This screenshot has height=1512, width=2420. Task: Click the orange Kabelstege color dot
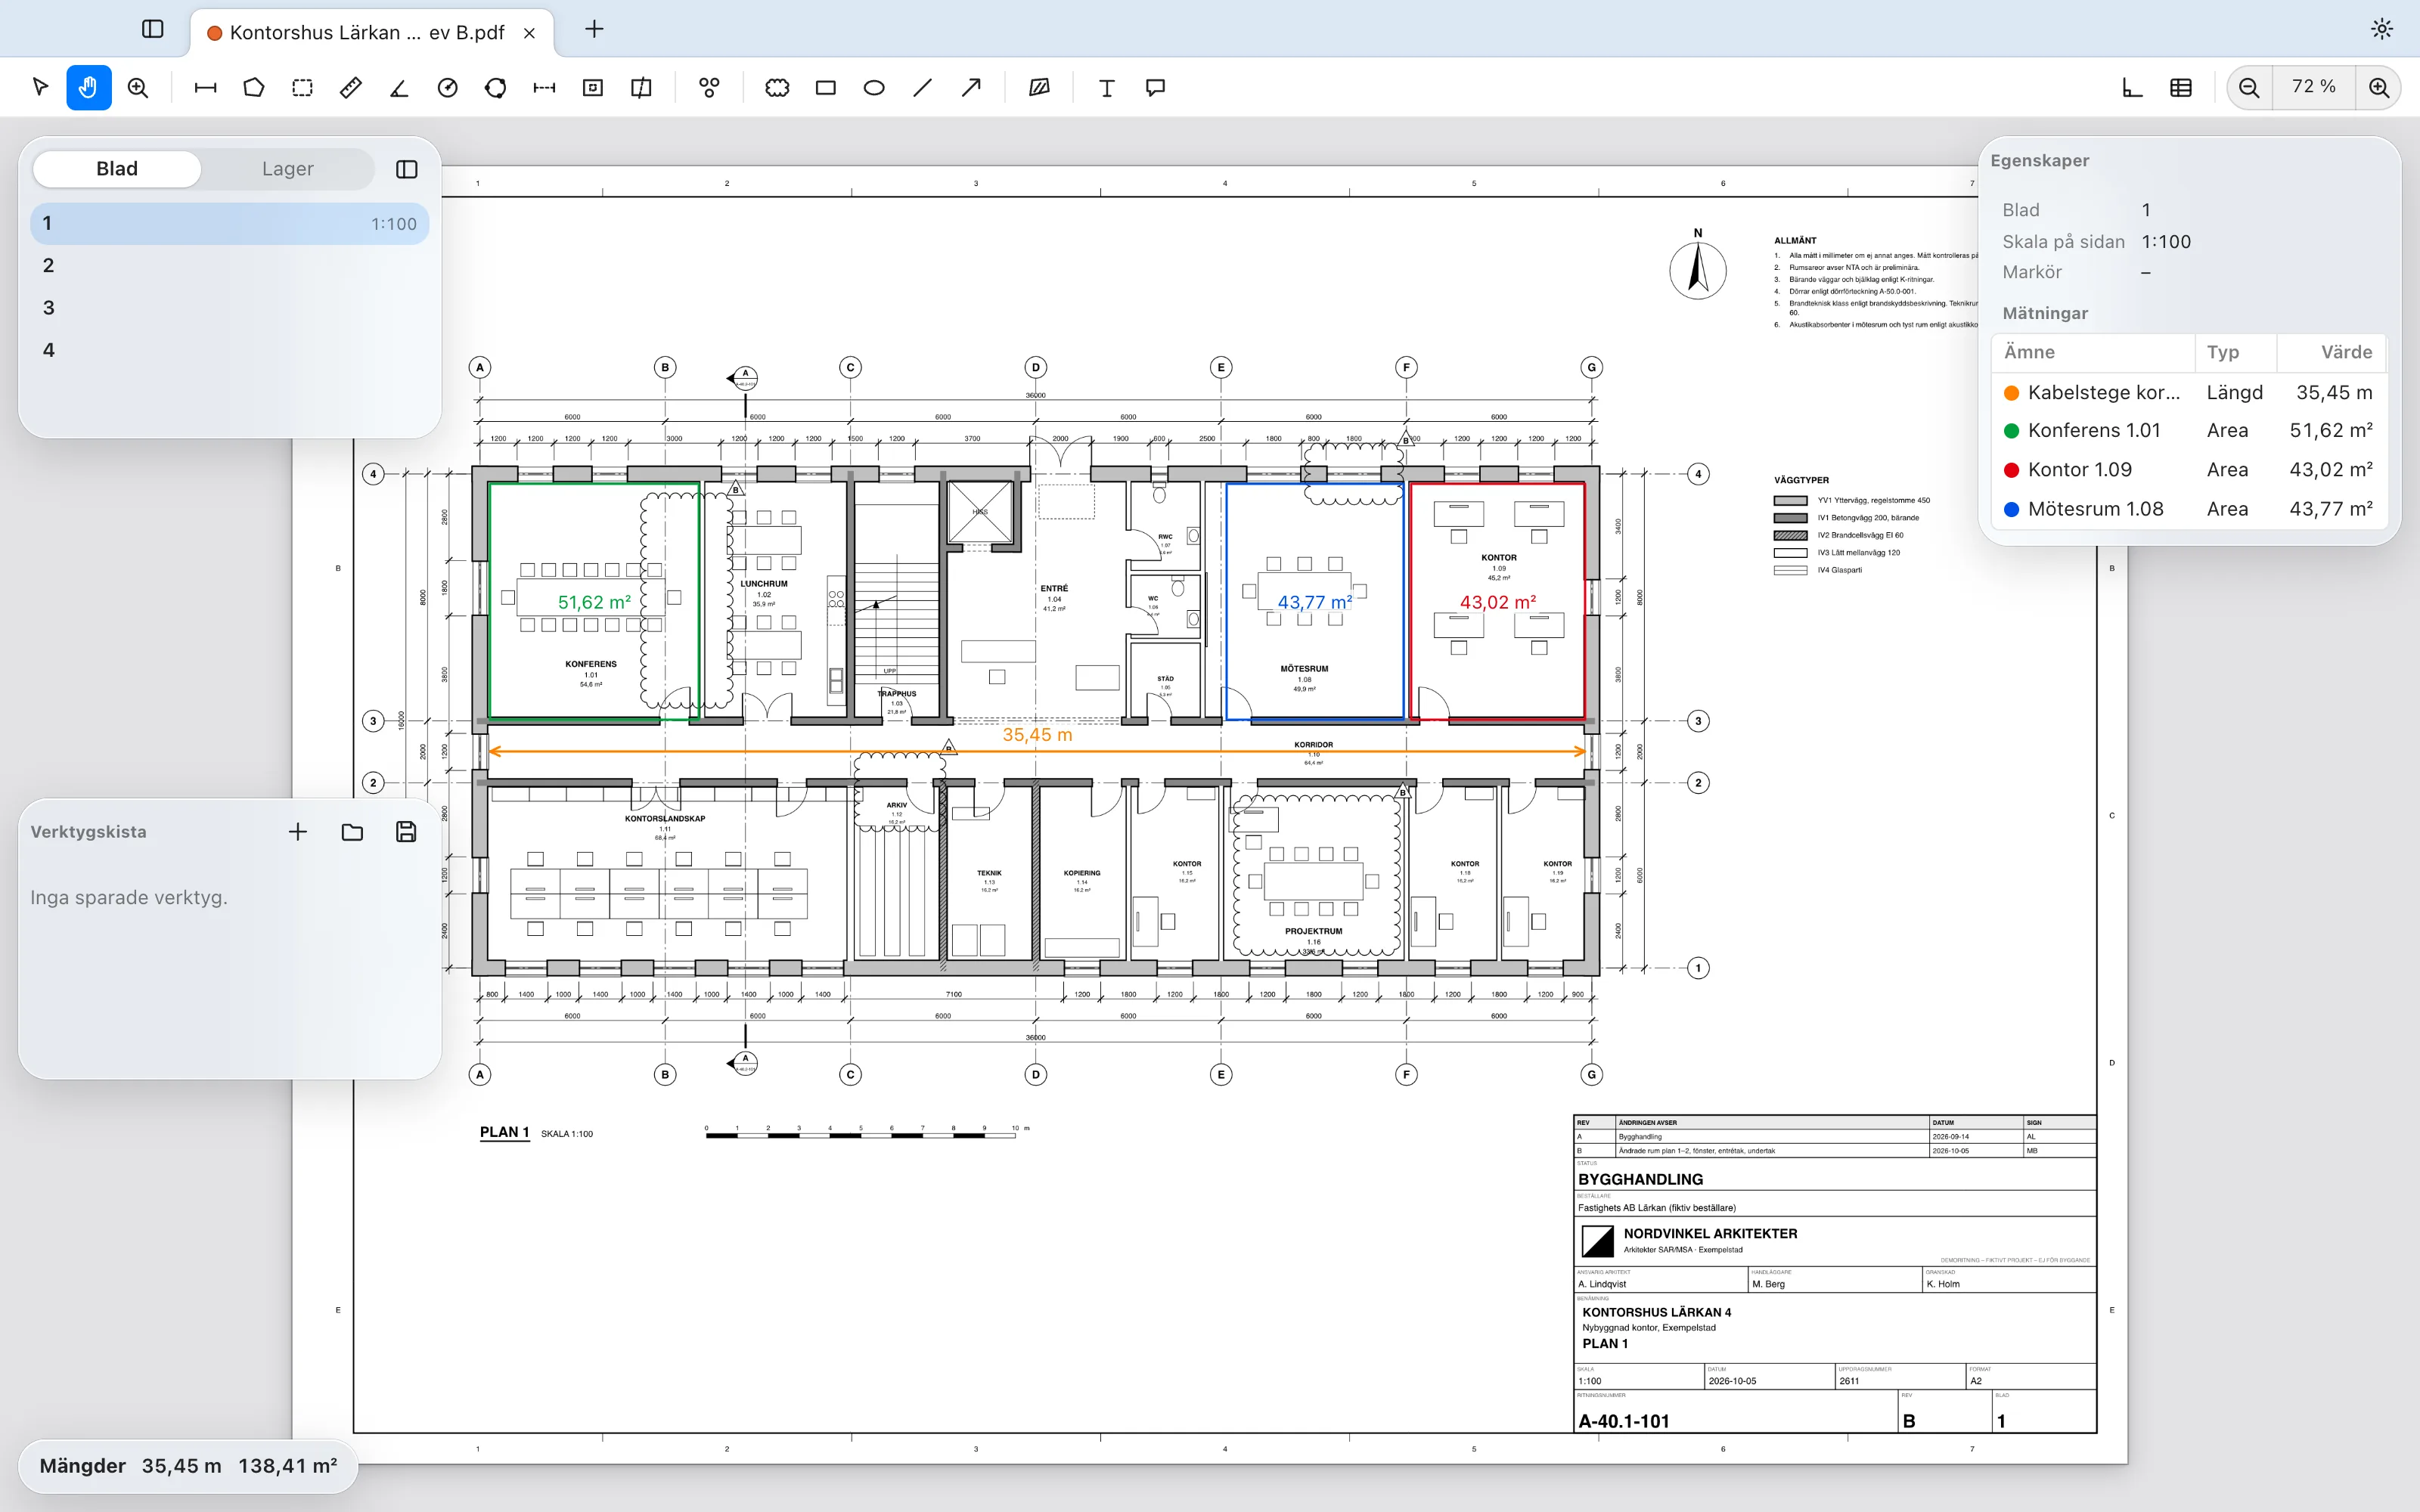click(x=2011, y=393)
